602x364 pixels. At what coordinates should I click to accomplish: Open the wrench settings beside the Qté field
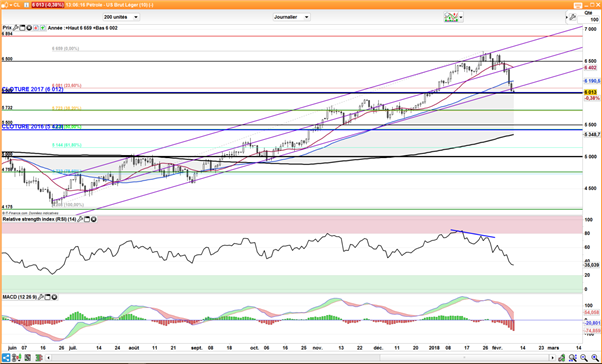pyautogui.click(x=572, y=17)
